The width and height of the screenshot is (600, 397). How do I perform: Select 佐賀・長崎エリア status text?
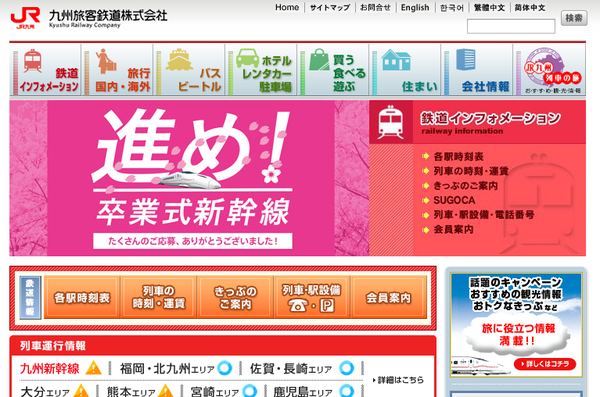(x=291, y=369)
